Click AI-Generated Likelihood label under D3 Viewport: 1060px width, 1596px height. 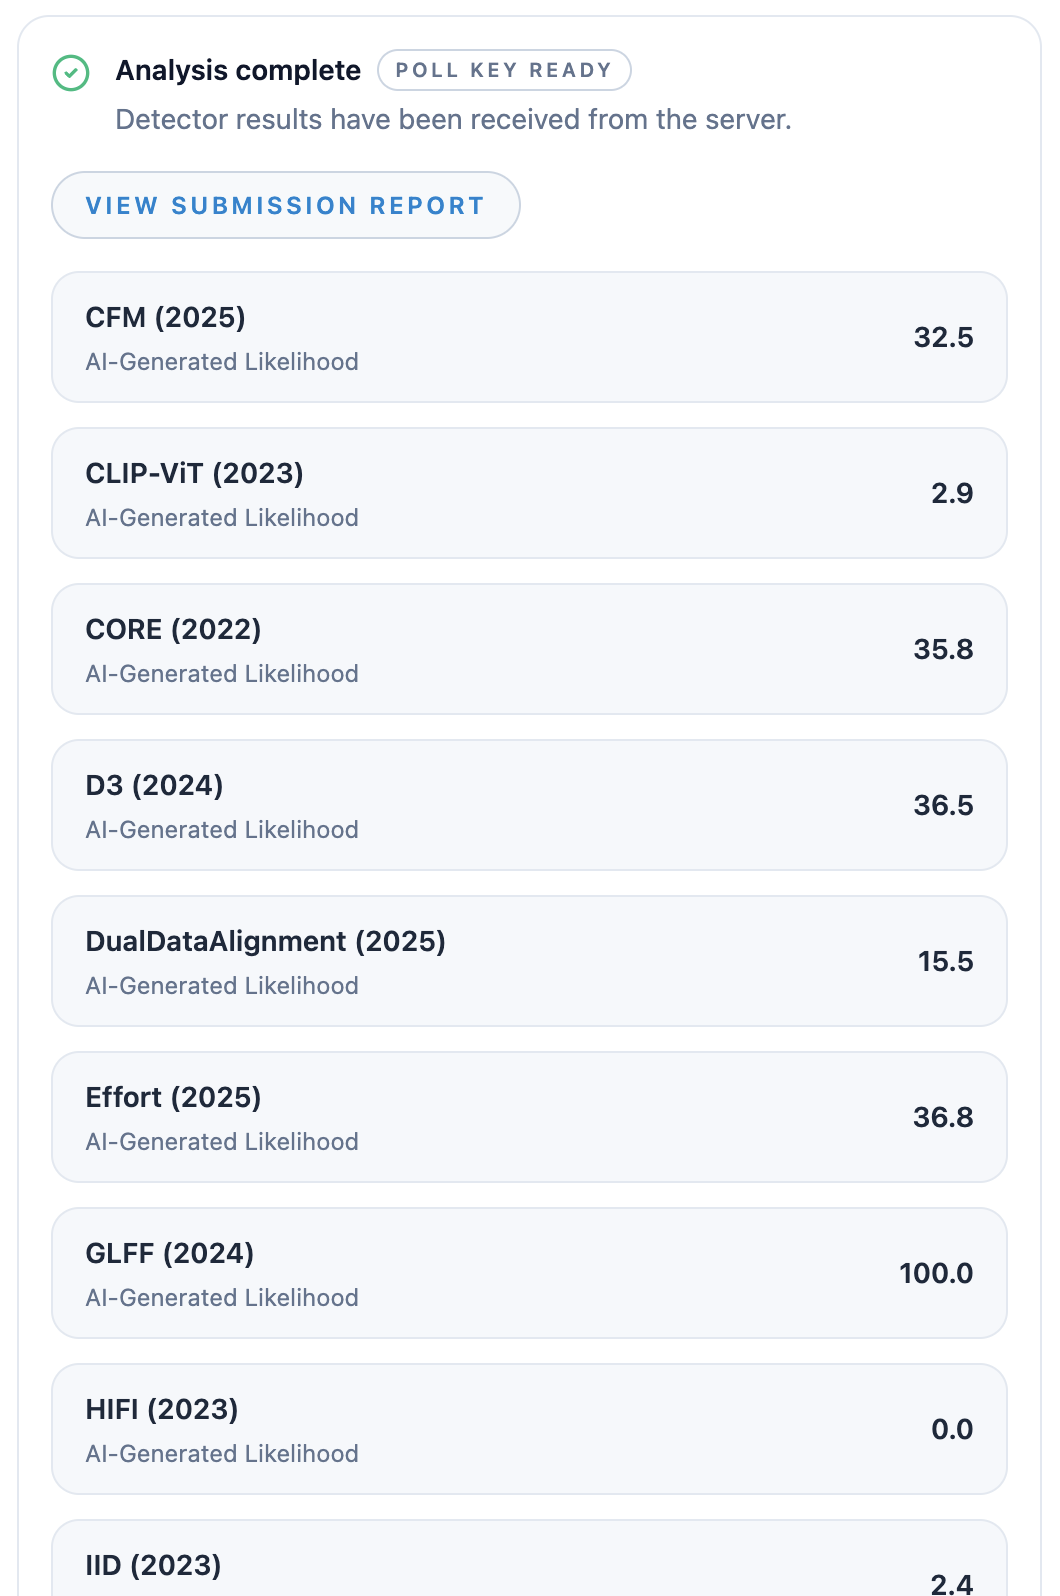[222, 829]
